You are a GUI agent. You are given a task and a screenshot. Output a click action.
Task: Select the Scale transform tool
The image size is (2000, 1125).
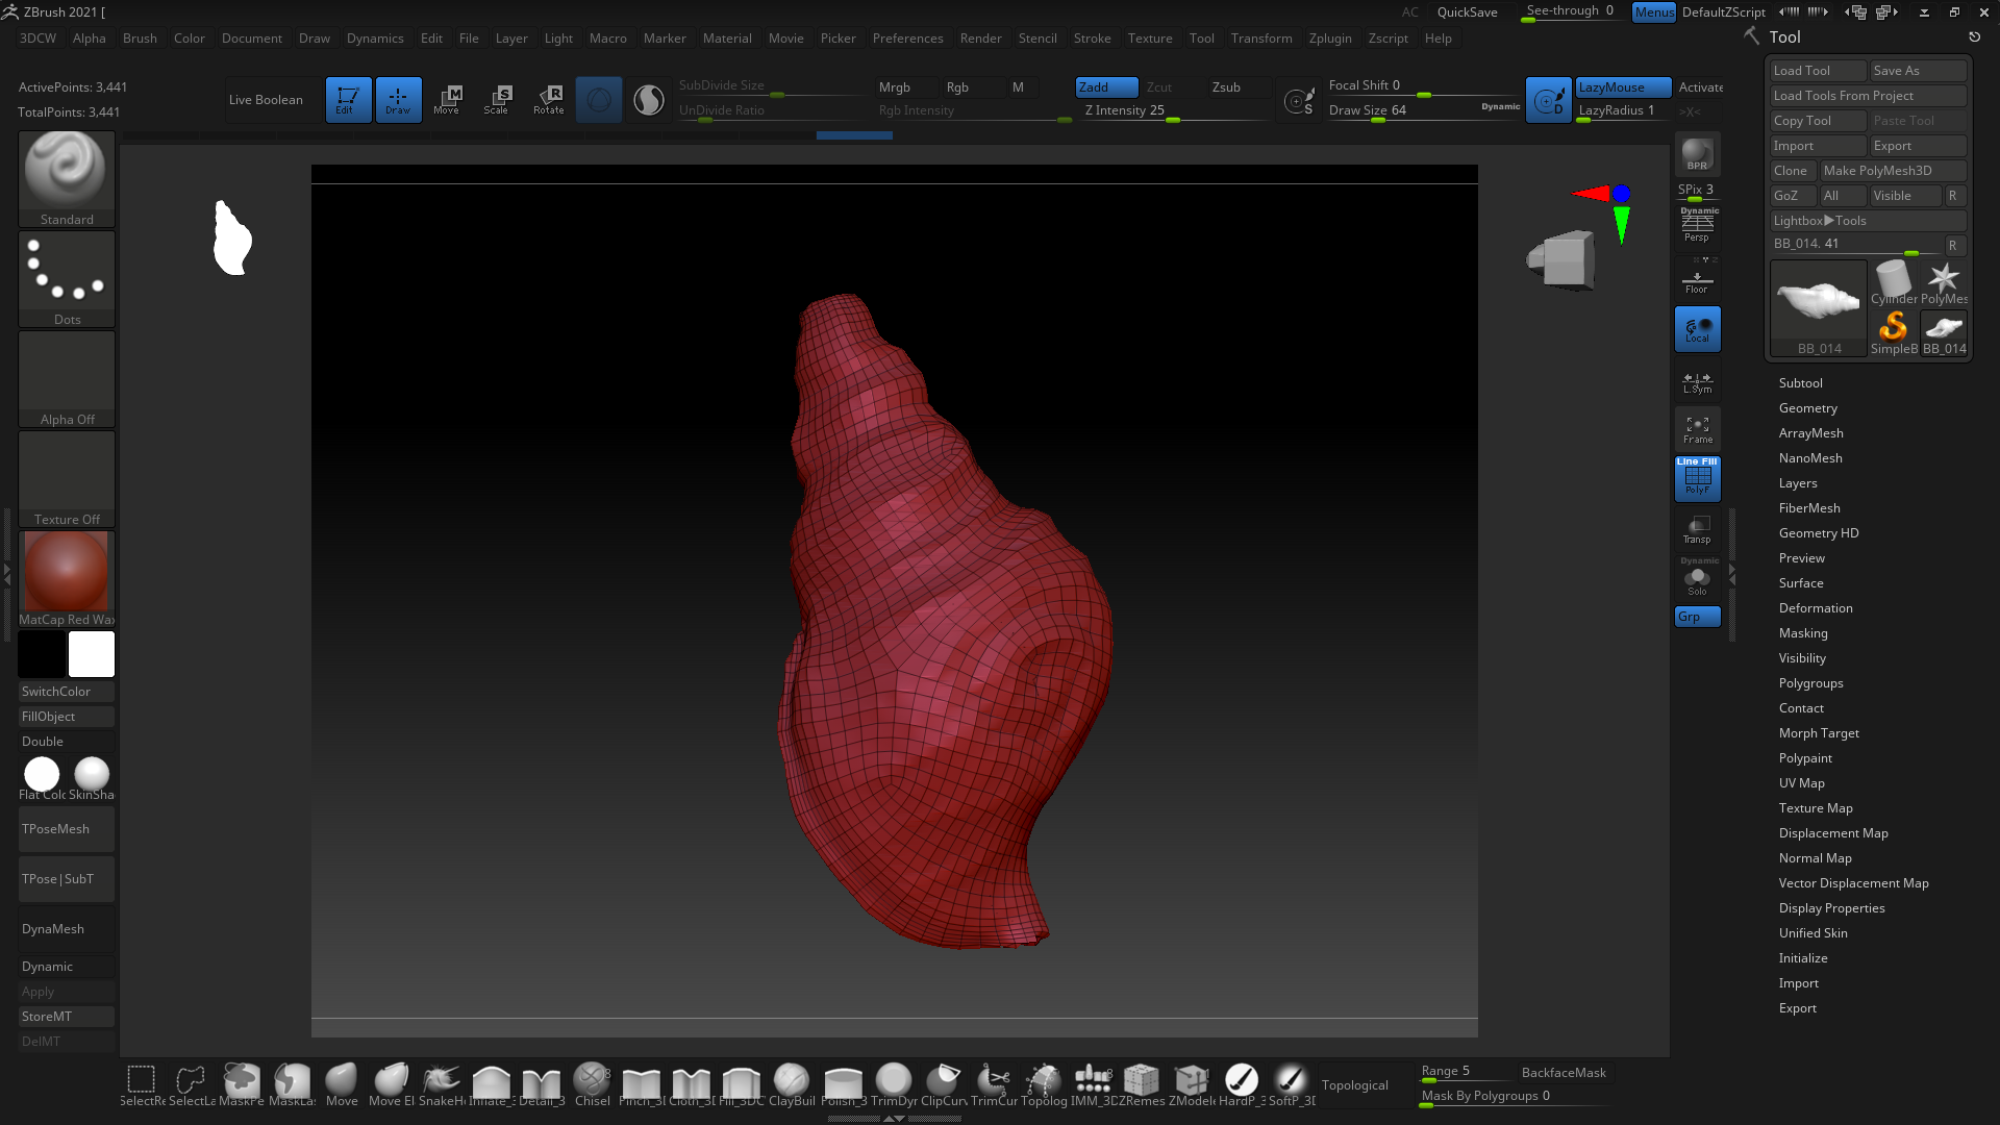pos(497,99)
